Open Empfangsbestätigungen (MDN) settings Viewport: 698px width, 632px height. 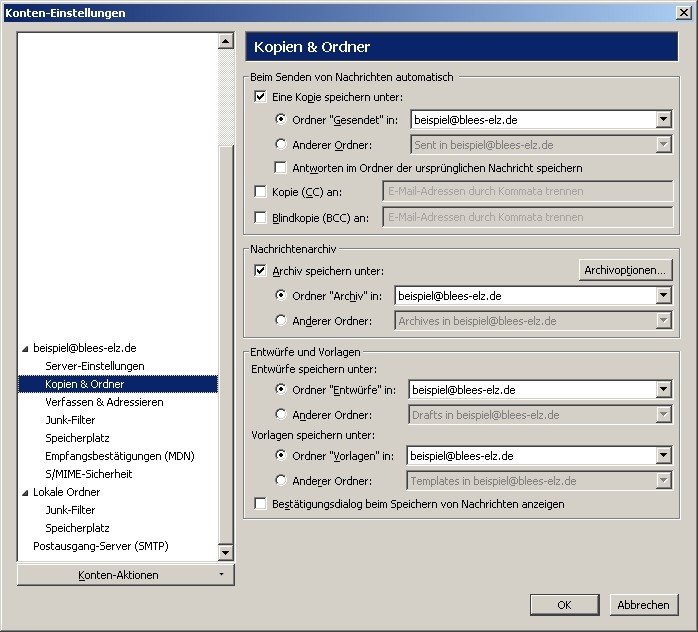click(x=120, y=456)
